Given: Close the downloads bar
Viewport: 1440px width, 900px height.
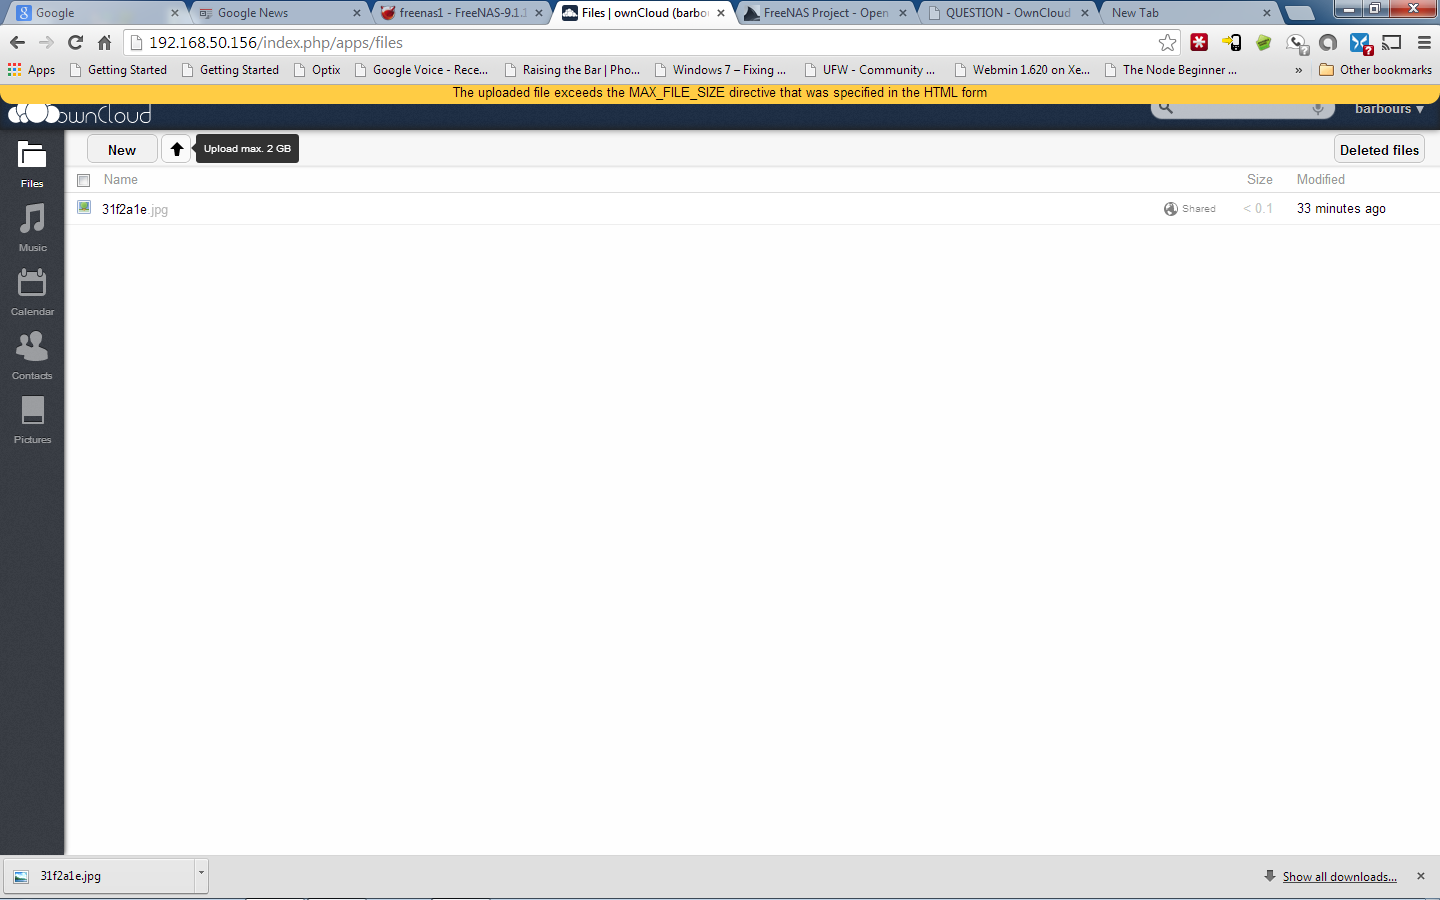Looking at the screenshot, I should pyautogui.click(x=1421, y=876).
